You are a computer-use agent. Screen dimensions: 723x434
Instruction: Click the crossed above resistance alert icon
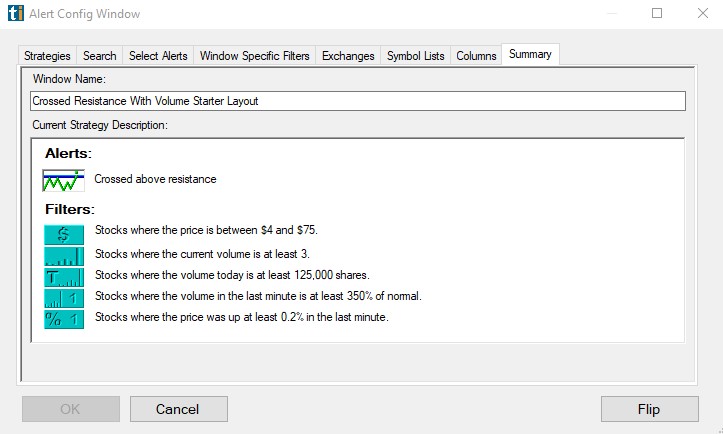[x=64, y=180]
